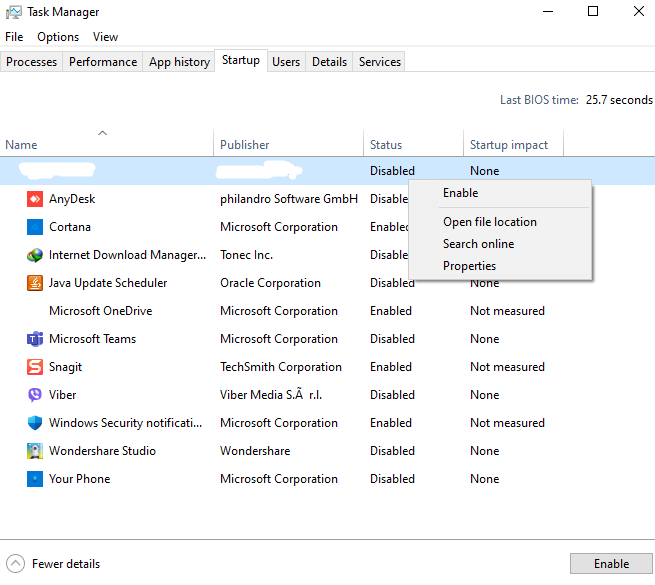Screen dimensions: 655x585
Task: Sort by the Status column header
Action: (413, 143)
